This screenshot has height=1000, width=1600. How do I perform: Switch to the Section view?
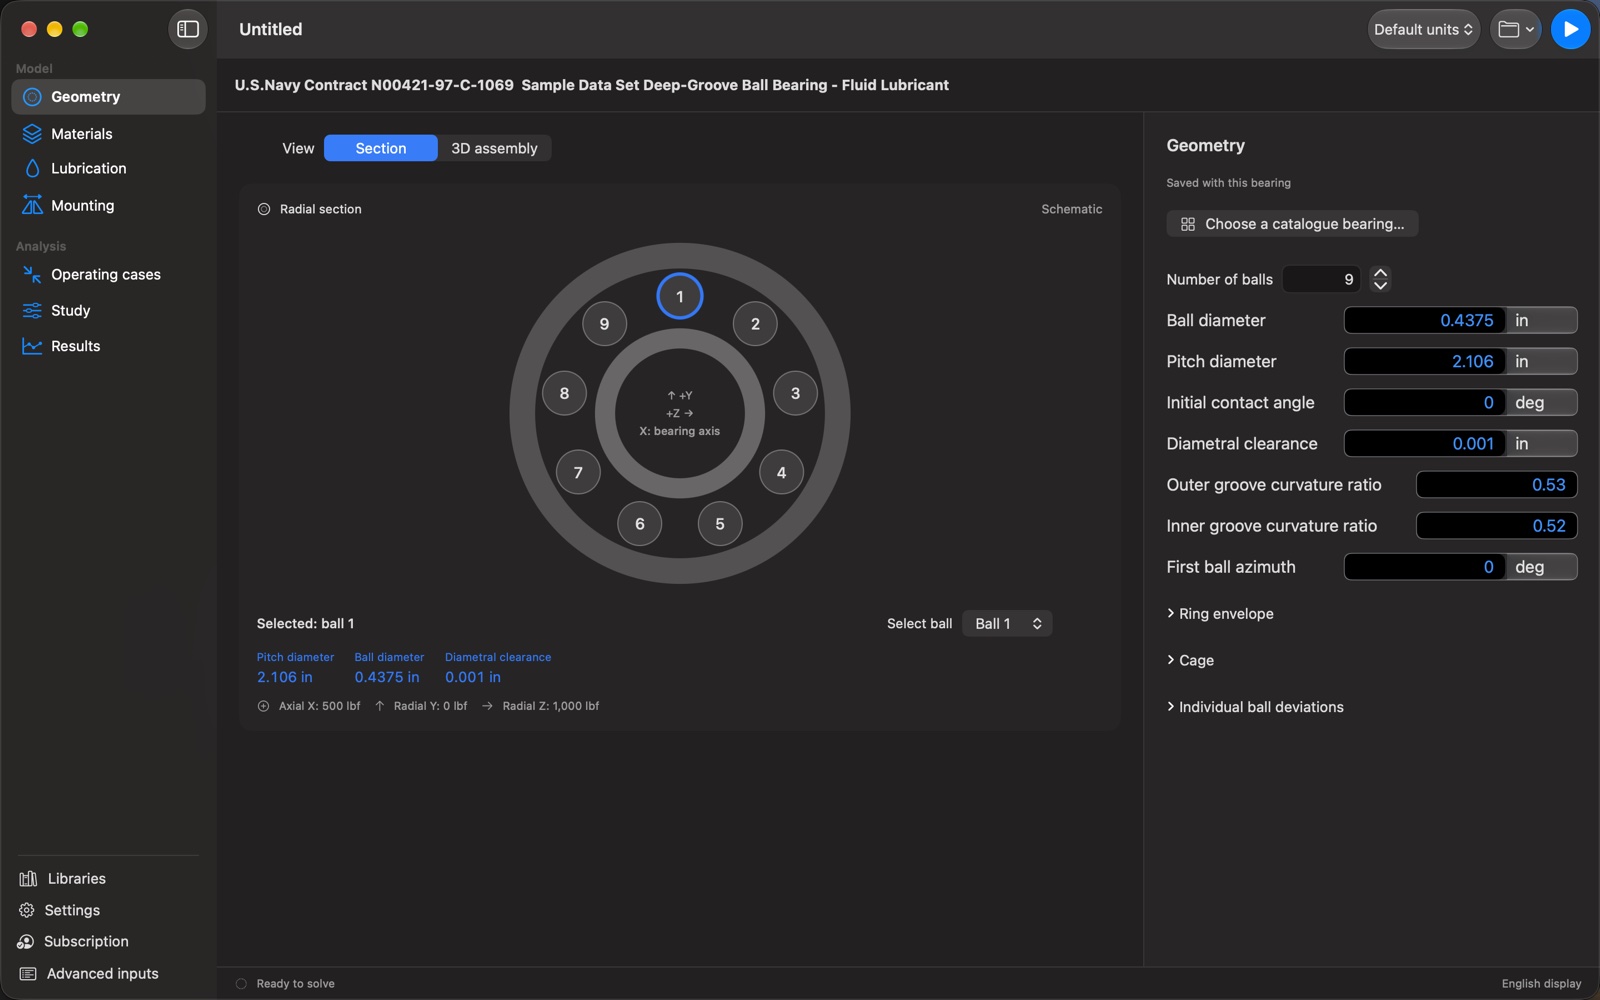[x=381, y=148]
